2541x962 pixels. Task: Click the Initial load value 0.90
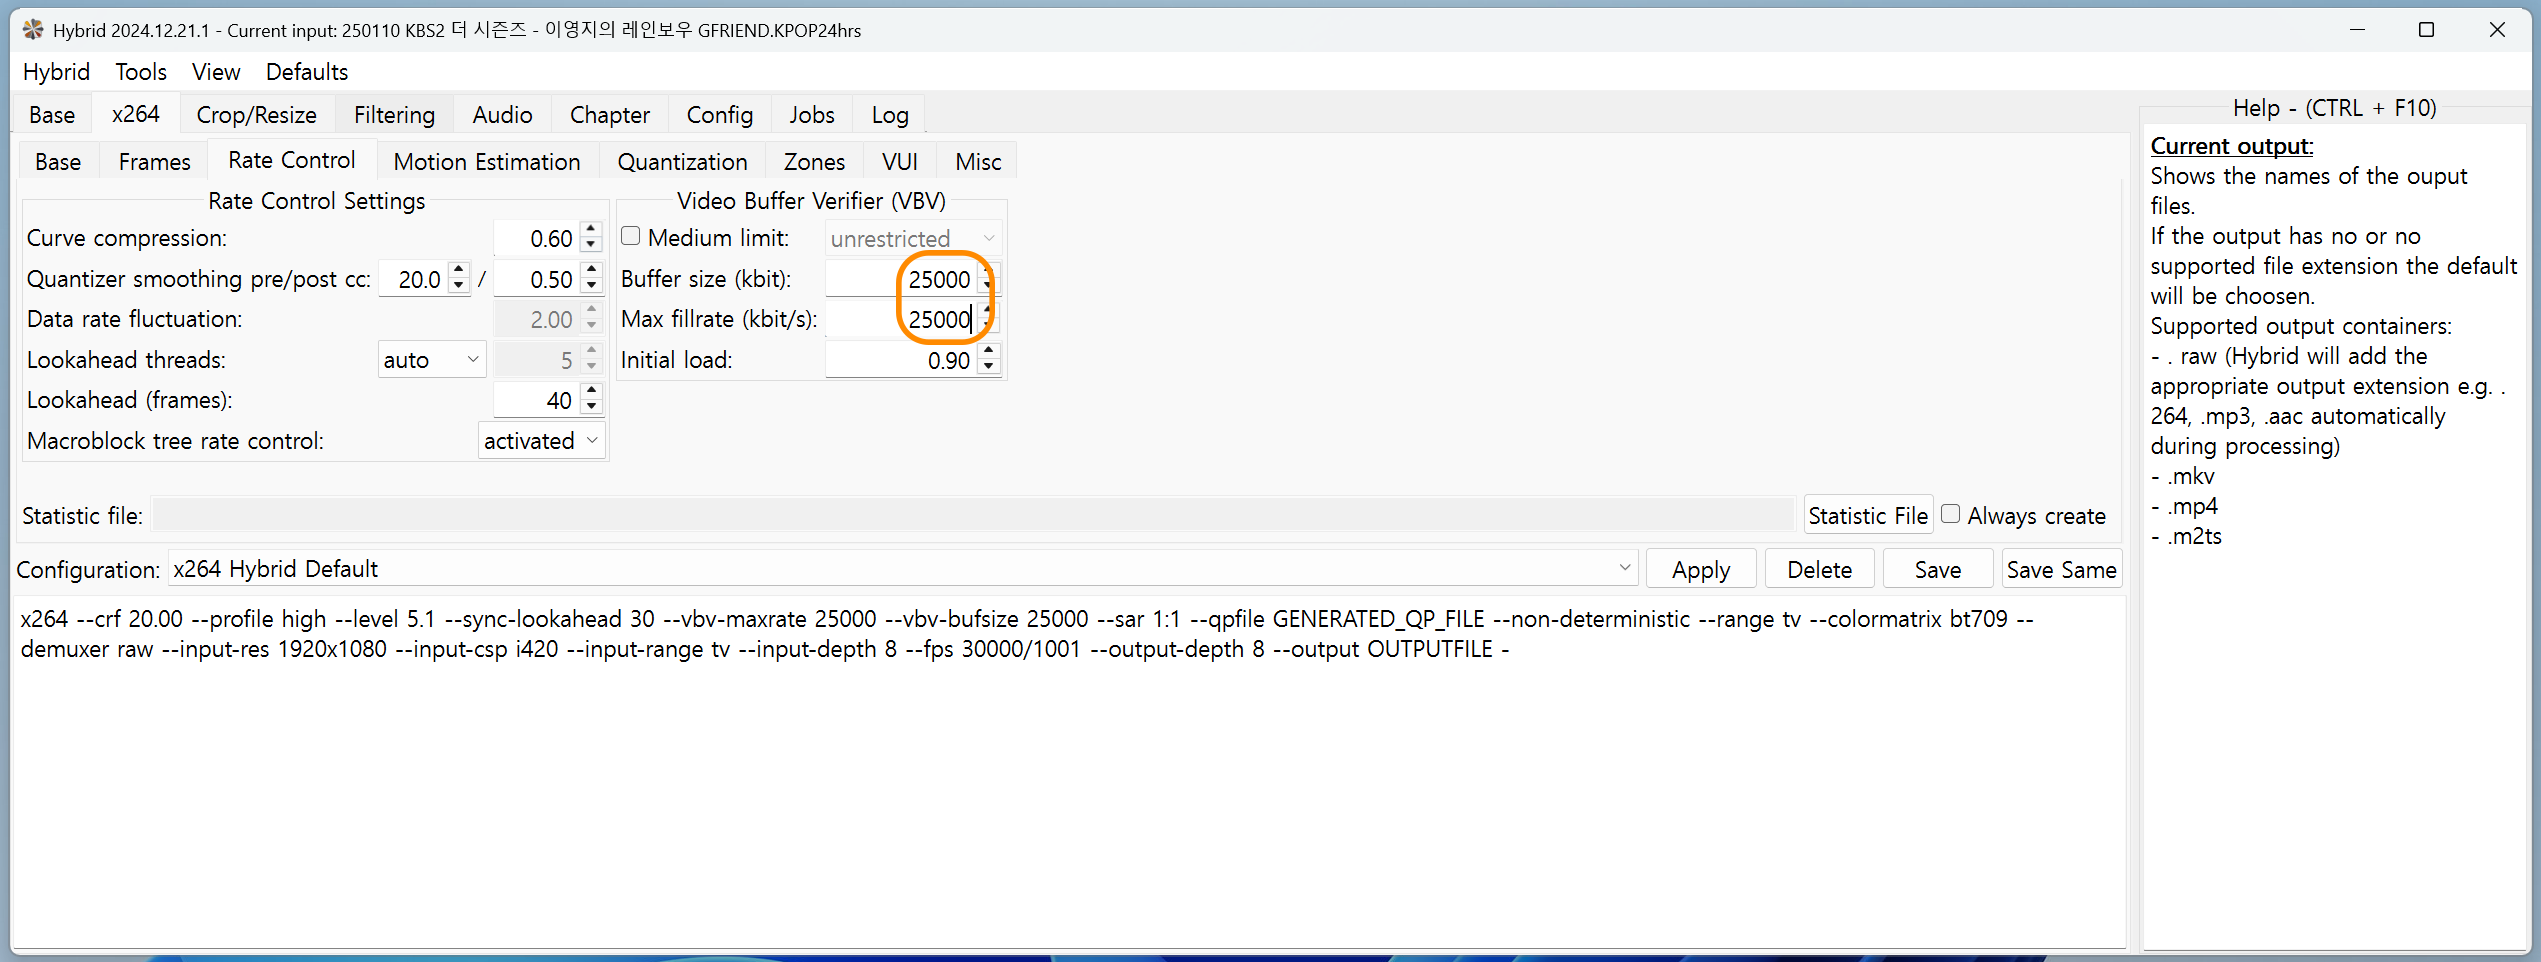pyautogui.click(x=901, y=360)
